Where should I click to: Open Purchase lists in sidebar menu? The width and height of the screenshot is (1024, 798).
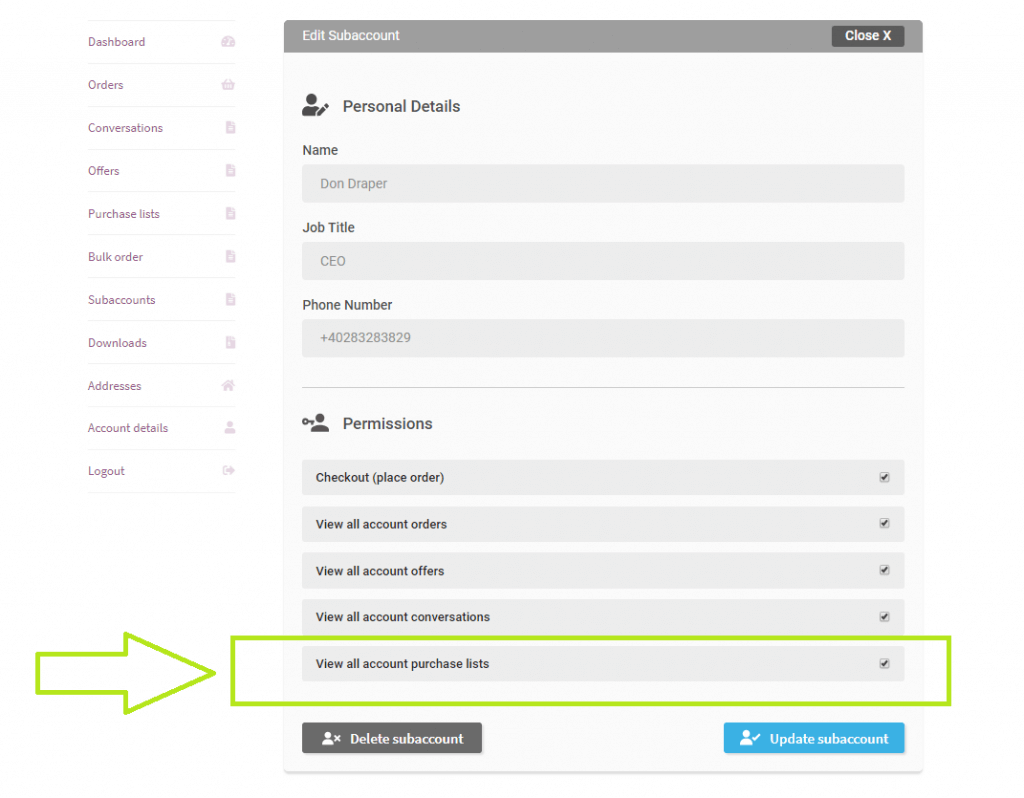point(123,214)
